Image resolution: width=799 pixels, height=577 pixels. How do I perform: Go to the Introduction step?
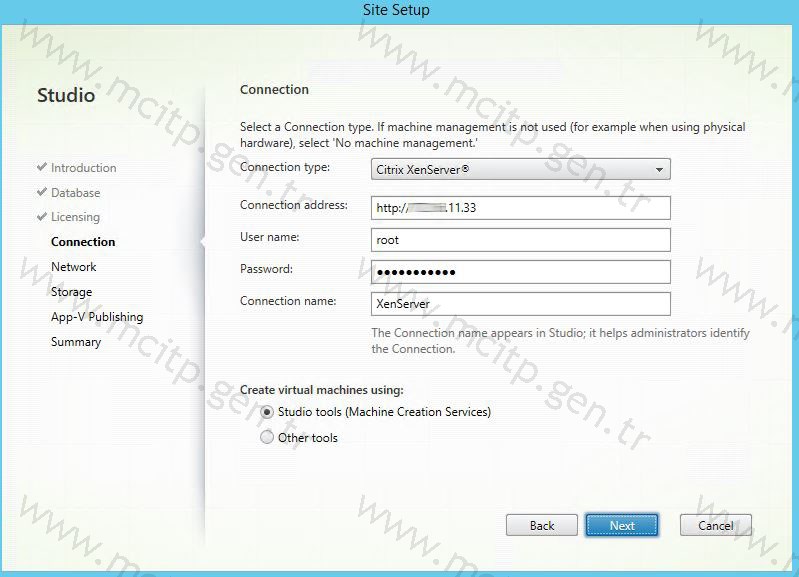coord(84,168)
